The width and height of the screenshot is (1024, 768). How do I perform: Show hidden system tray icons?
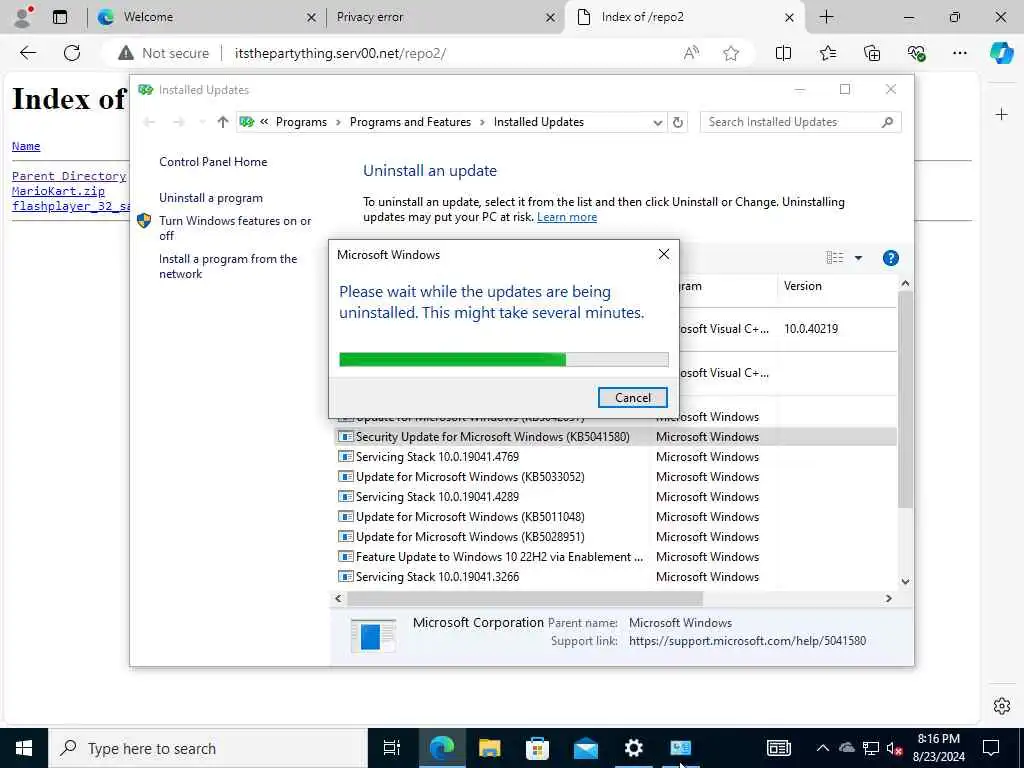click(x=822, y=748)
